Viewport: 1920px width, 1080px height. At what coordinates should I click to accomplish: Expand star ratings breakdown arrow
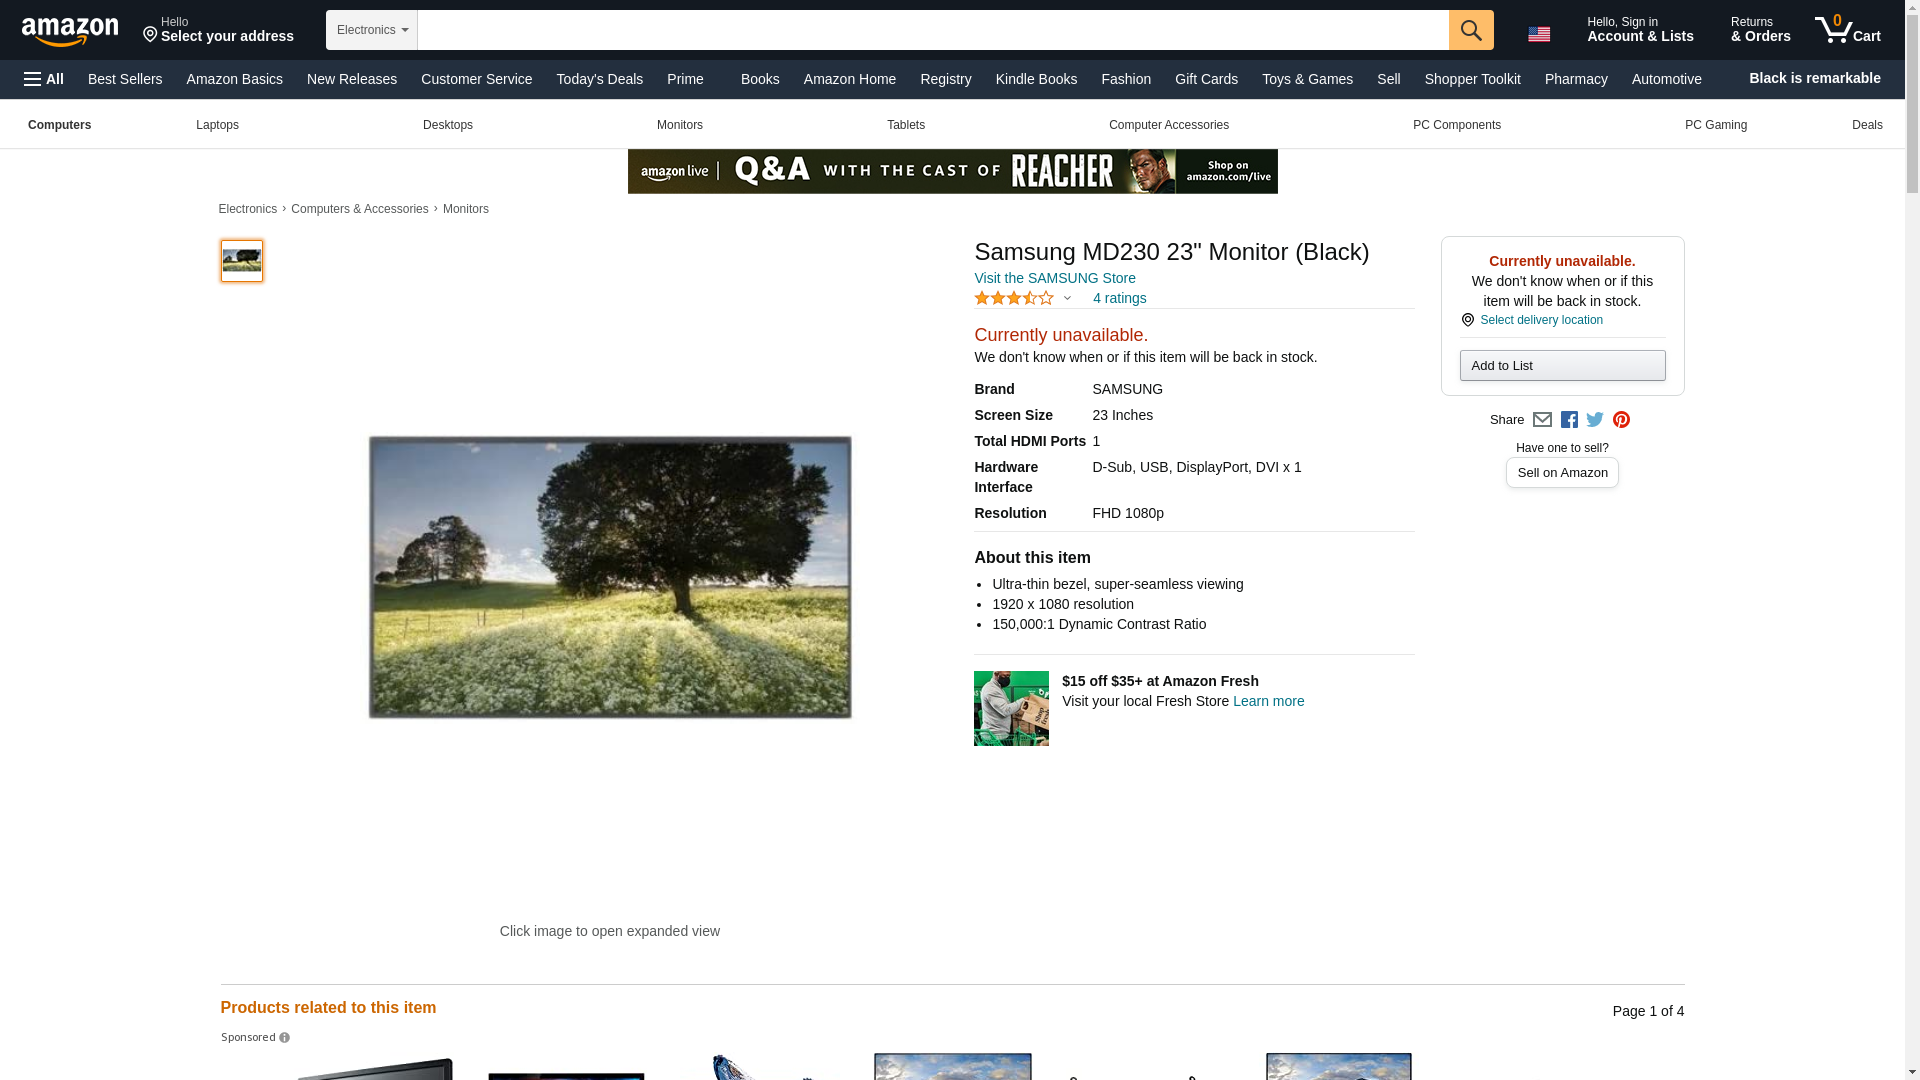(x=1067, y=298)
